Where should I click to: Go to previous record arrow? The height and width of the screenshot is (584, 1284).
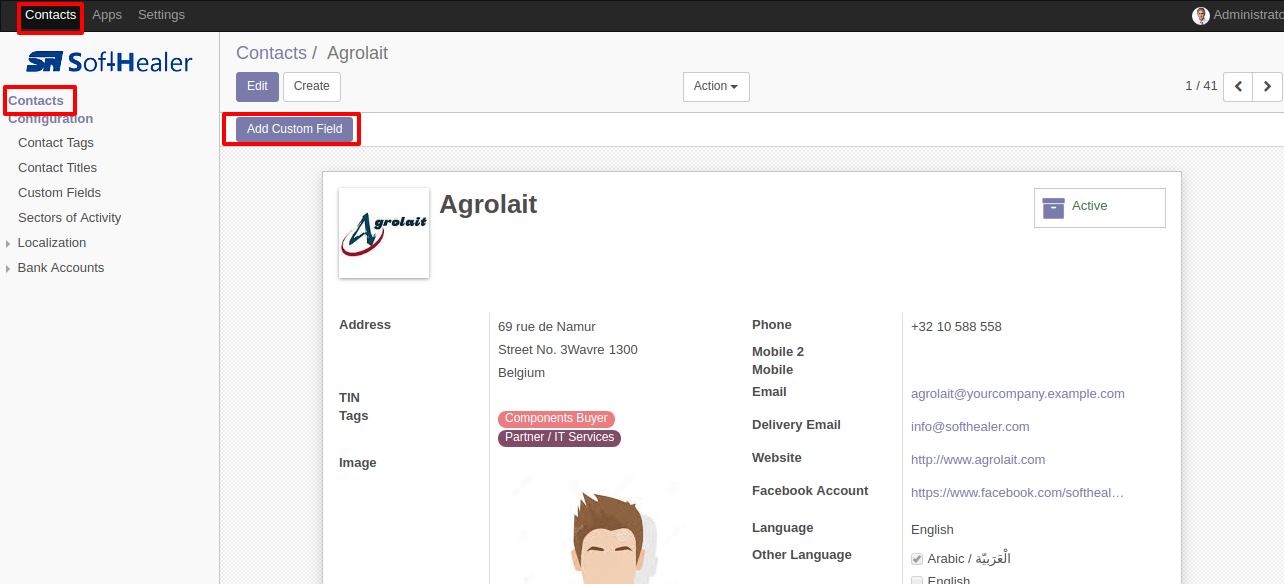1238,87
